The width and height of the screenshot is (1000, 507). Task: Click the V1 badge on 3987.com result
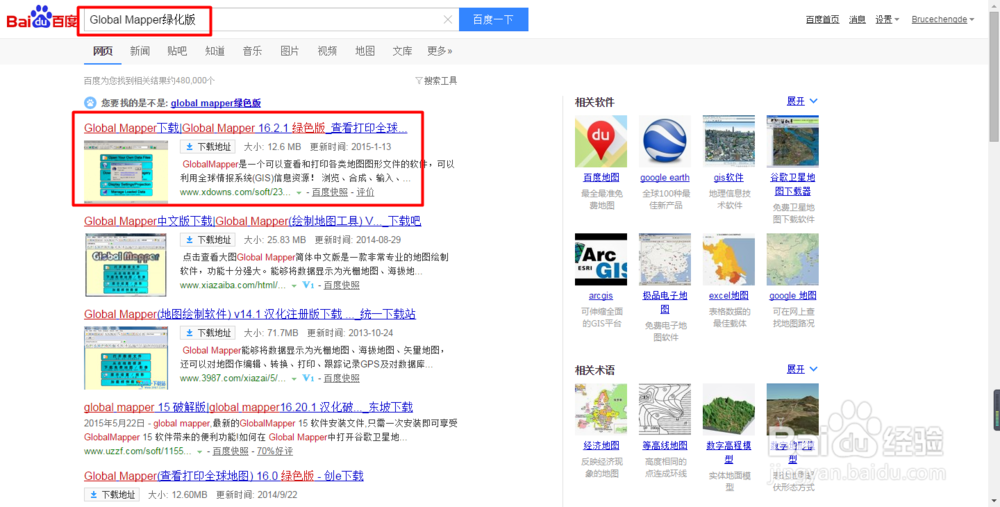tap(309, 378)
